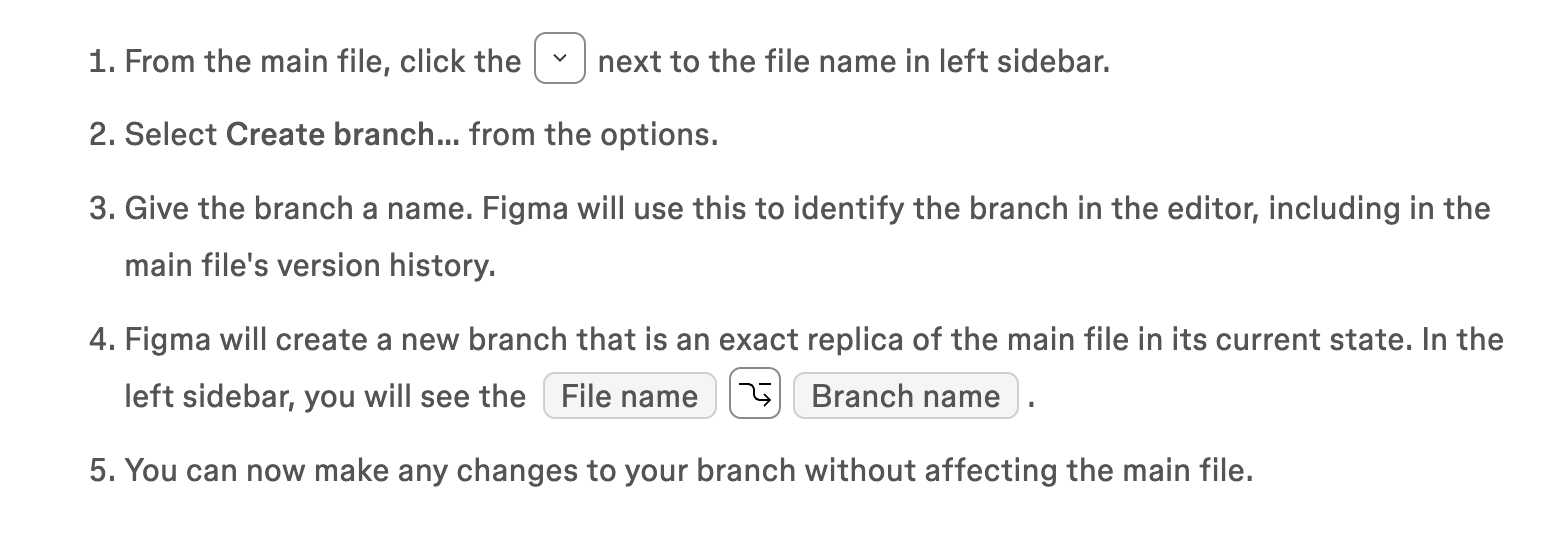Click the File name badge
The image size is (1568, 534).
pyautogui.click(x=630, y=396)
